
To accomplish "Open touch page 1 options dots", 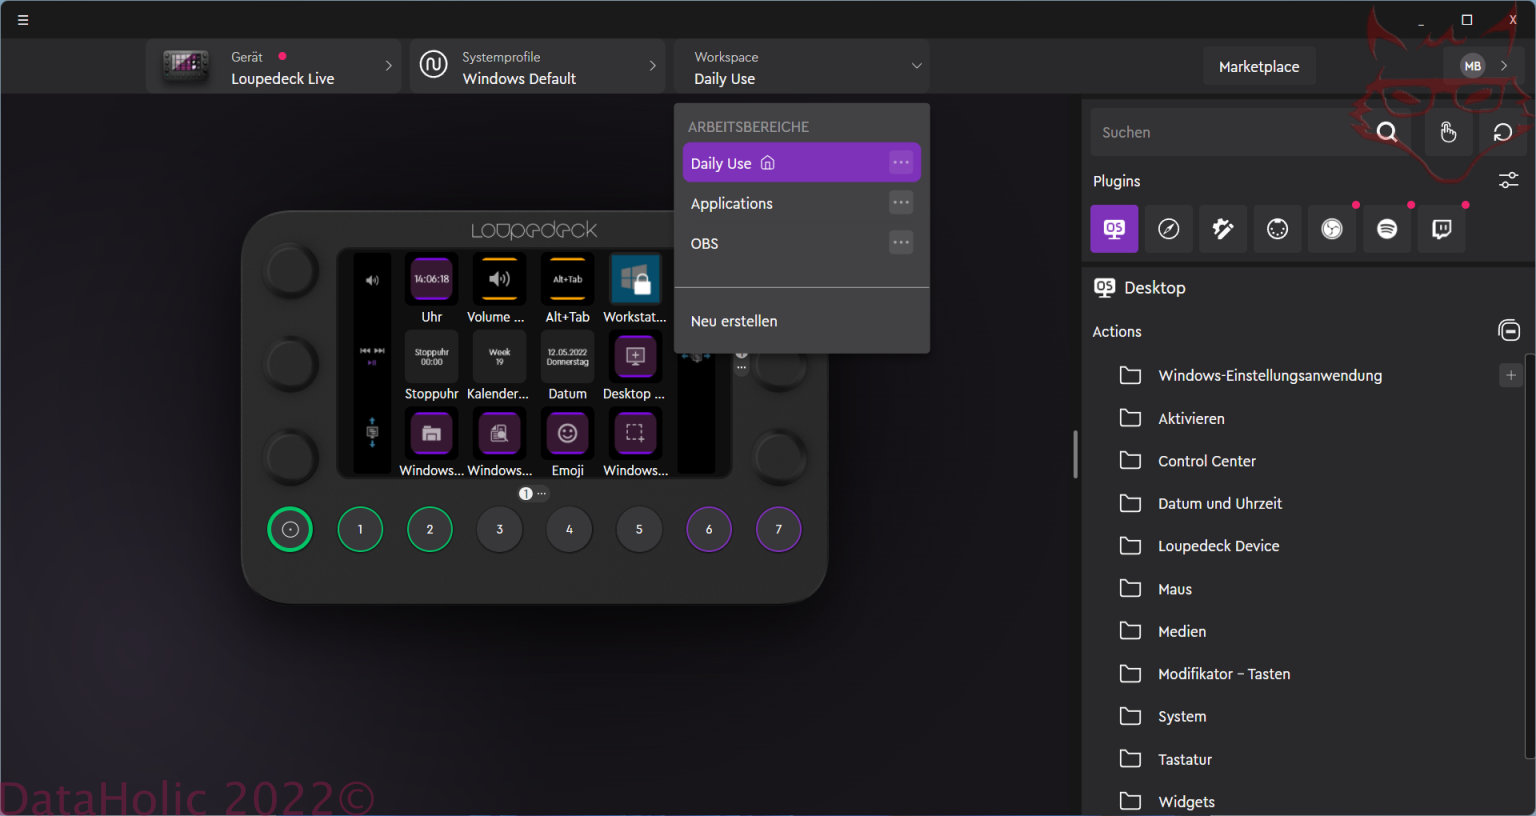I will pos(542,494).
